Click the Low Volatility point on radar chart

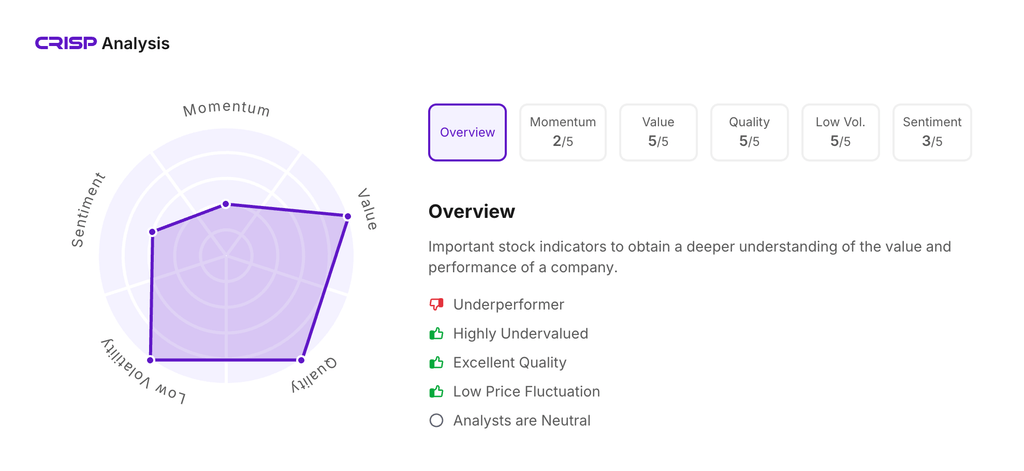pos(150,360)
